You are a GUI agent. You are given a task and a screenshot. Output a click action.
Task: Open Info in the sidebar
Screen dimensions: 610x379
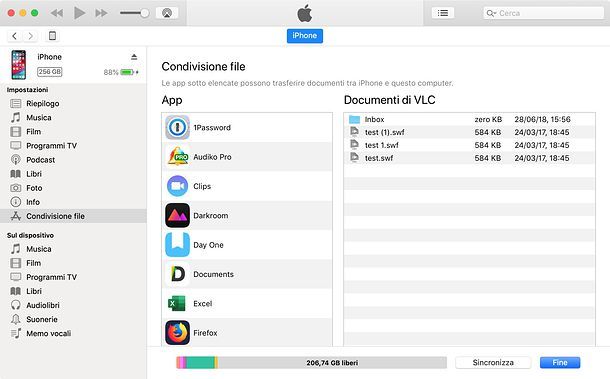(x=73, y=202)
